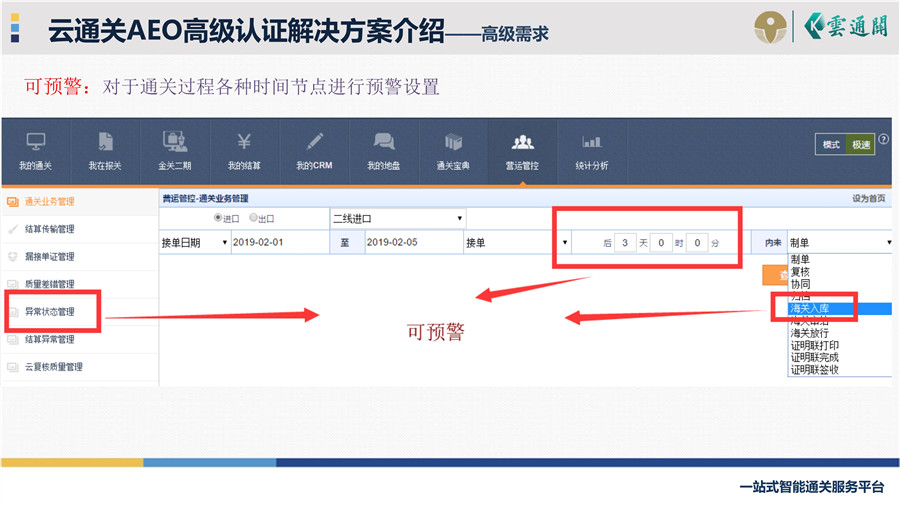
Task: Click the 设为首页 link
Action: (x=868, y=198)
